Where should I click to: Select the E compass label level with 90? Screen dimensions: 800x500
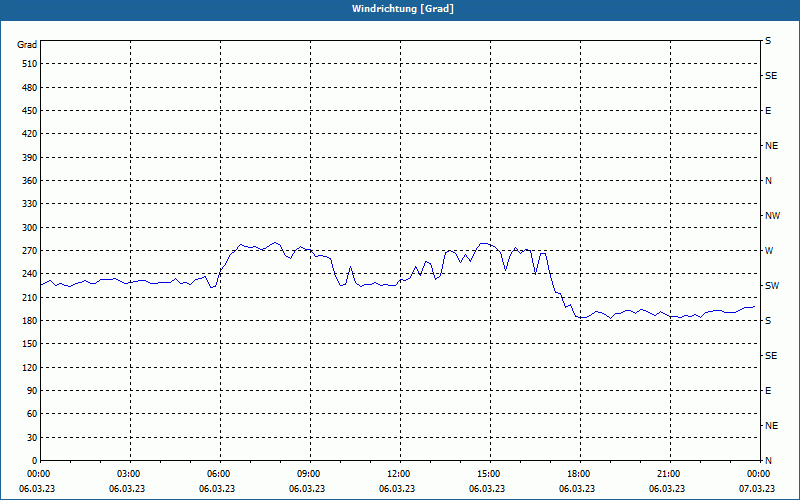(x=768, y=390)
